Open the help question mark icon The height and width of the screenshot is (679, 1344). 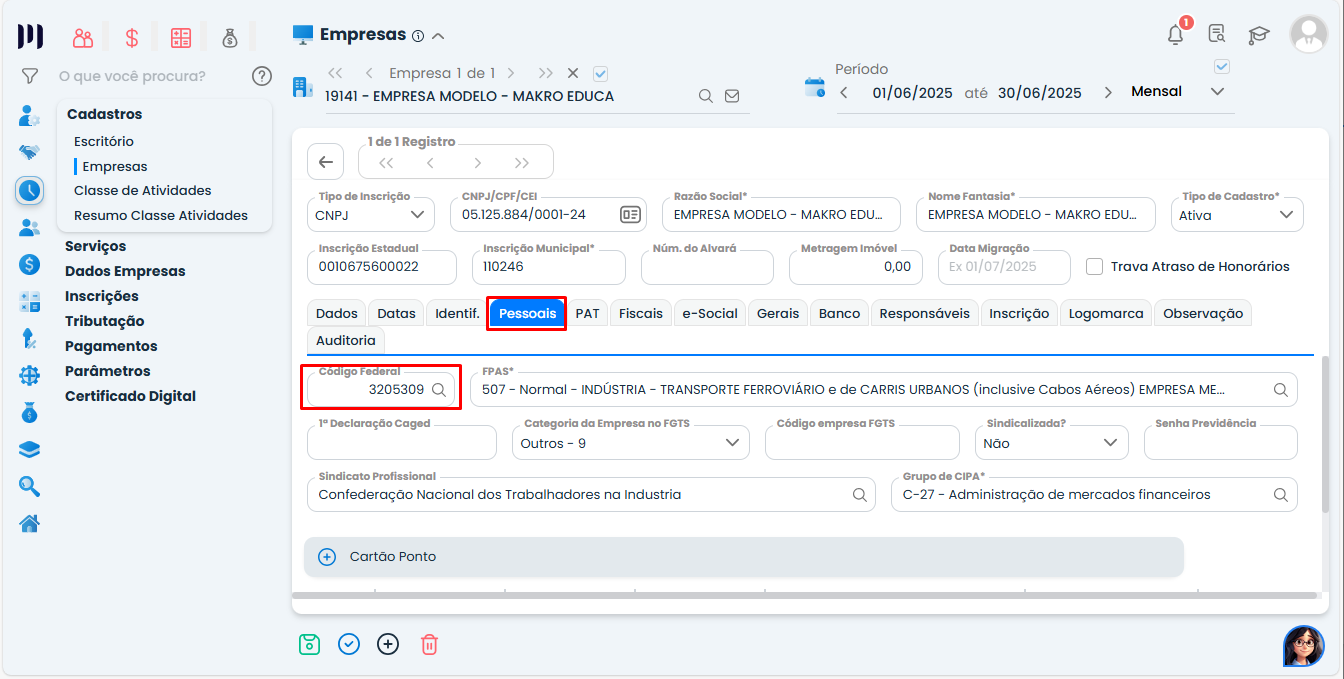pos(262,76)
